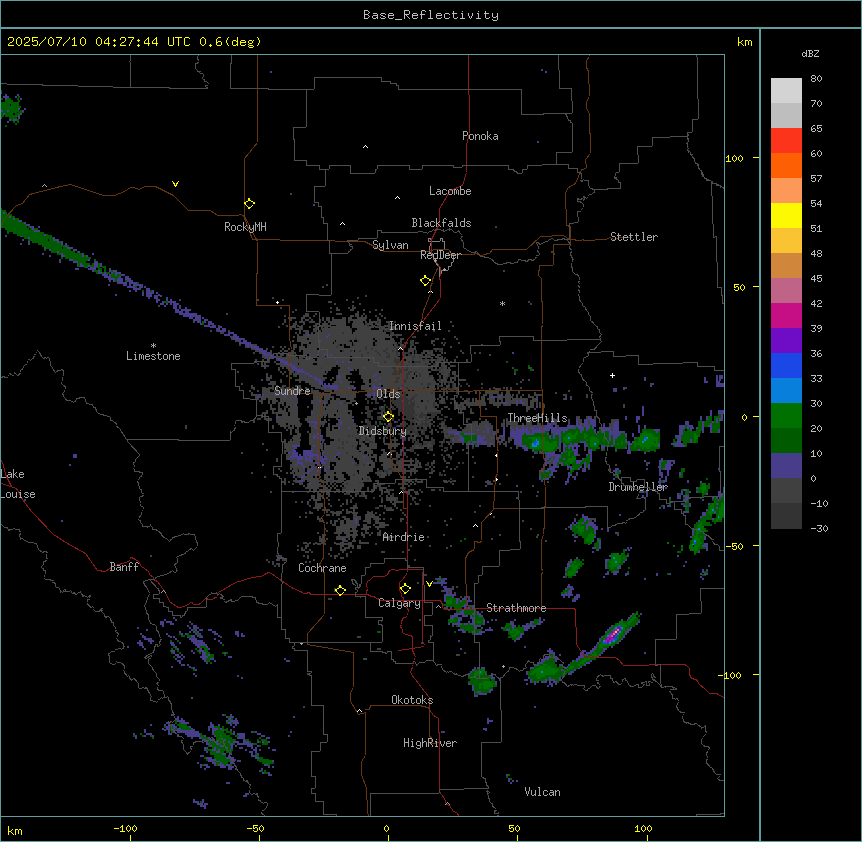
Task: Click the Vulcan label
Action: [542, 792]
